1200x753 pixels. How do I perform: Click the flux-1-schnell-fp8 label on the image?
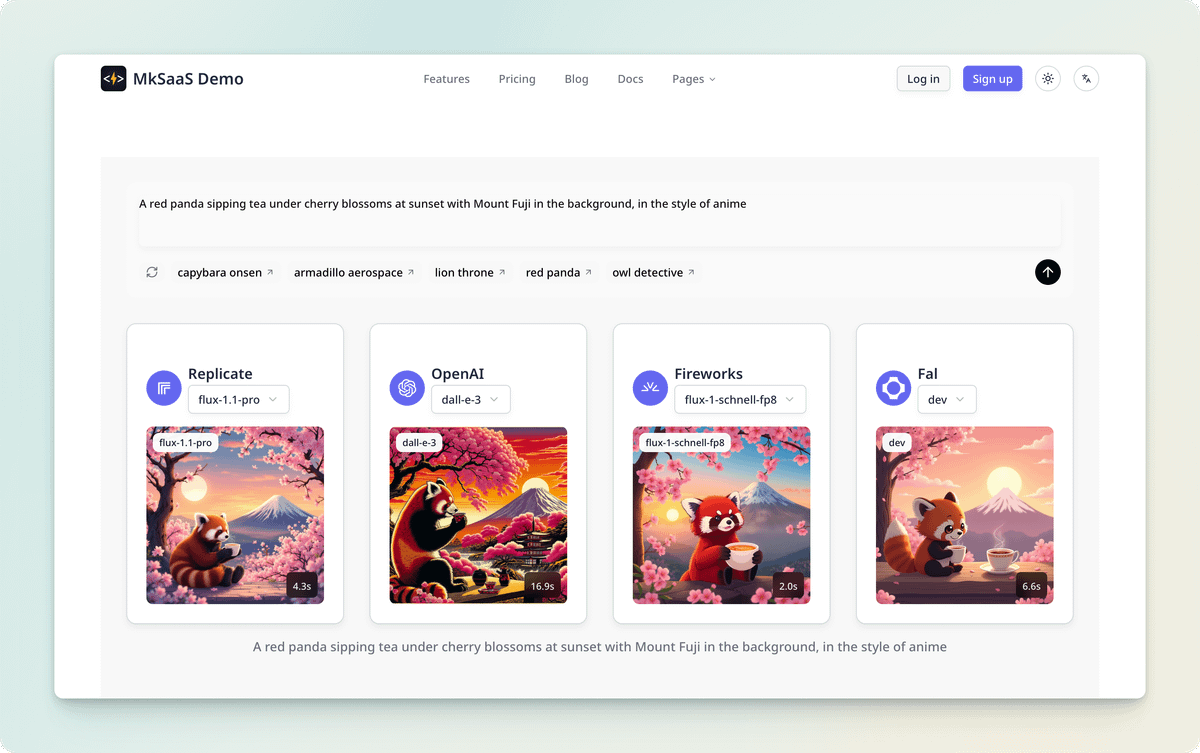click(x=686, y=442)
